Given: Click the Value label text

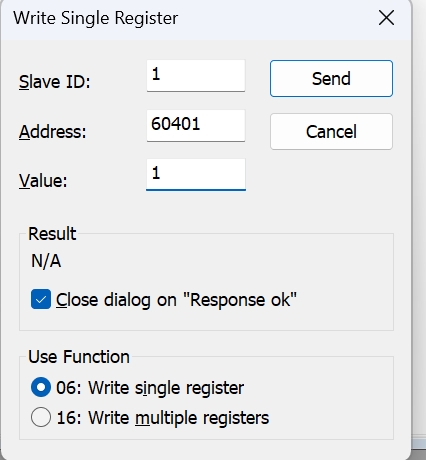Looking at the screenshot, I should point(43,181).
